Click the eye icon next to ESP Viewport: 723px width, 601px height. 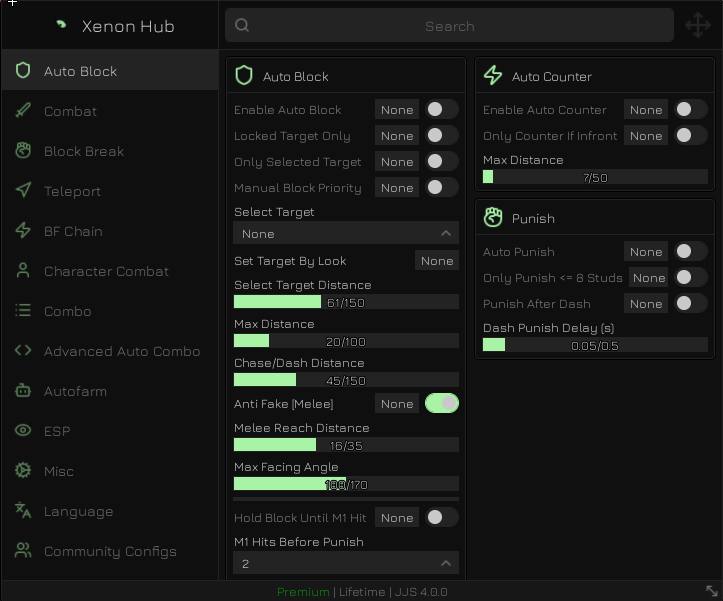[23, 430]
